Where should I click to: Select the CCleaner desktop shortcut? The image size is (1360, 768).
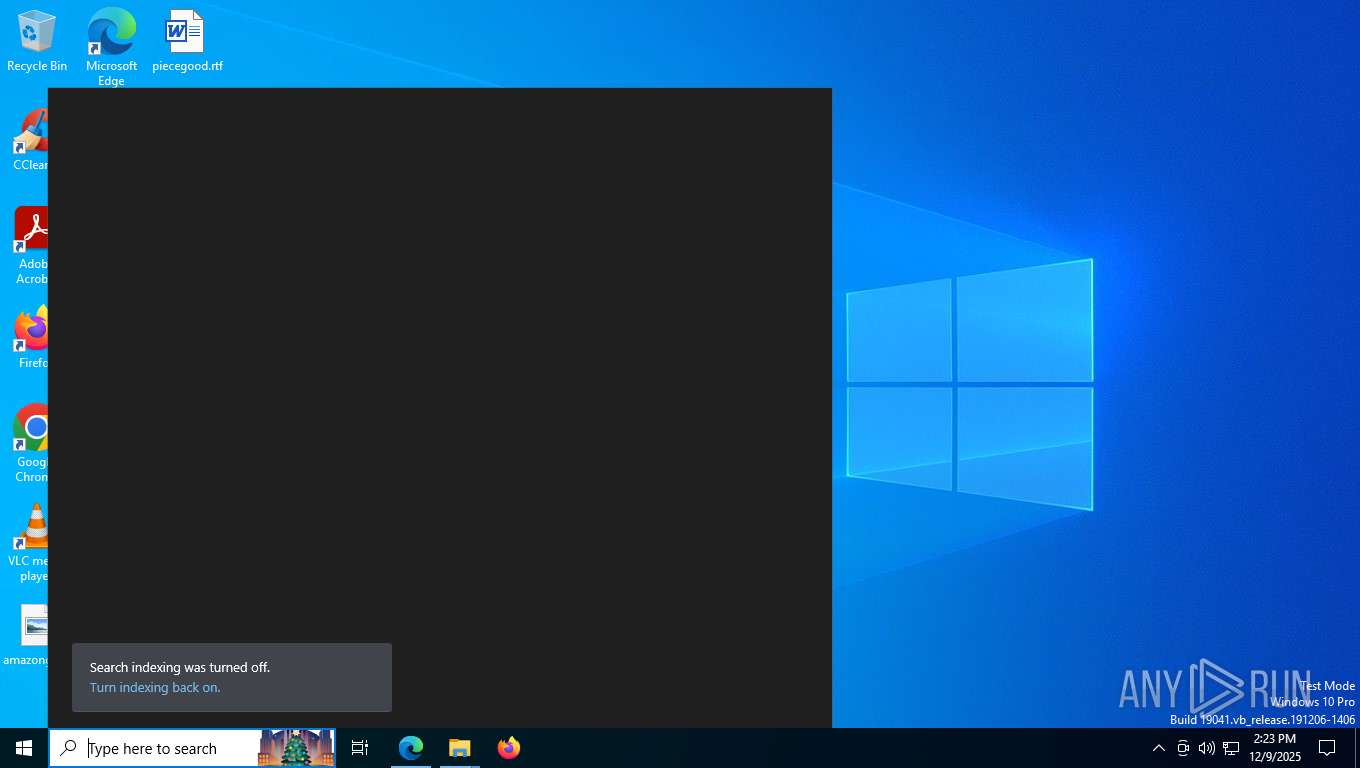coord(29,139)
